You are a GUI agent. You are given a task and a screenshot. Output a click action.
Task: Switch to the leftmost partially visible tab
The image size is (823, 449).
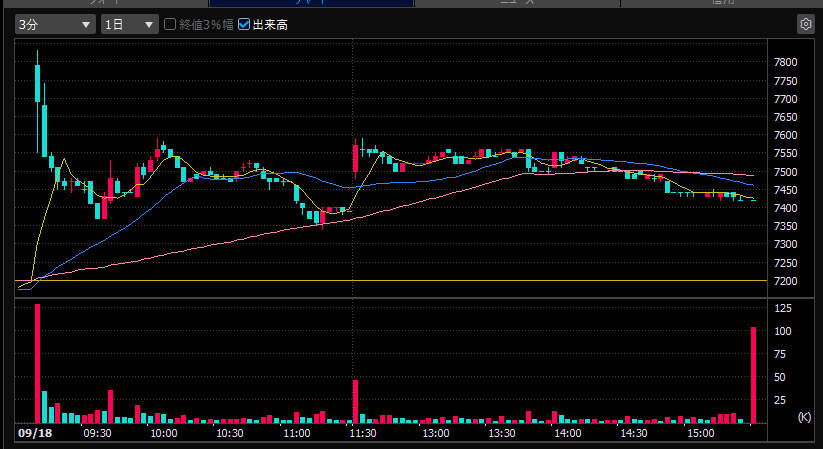[105, 3]
